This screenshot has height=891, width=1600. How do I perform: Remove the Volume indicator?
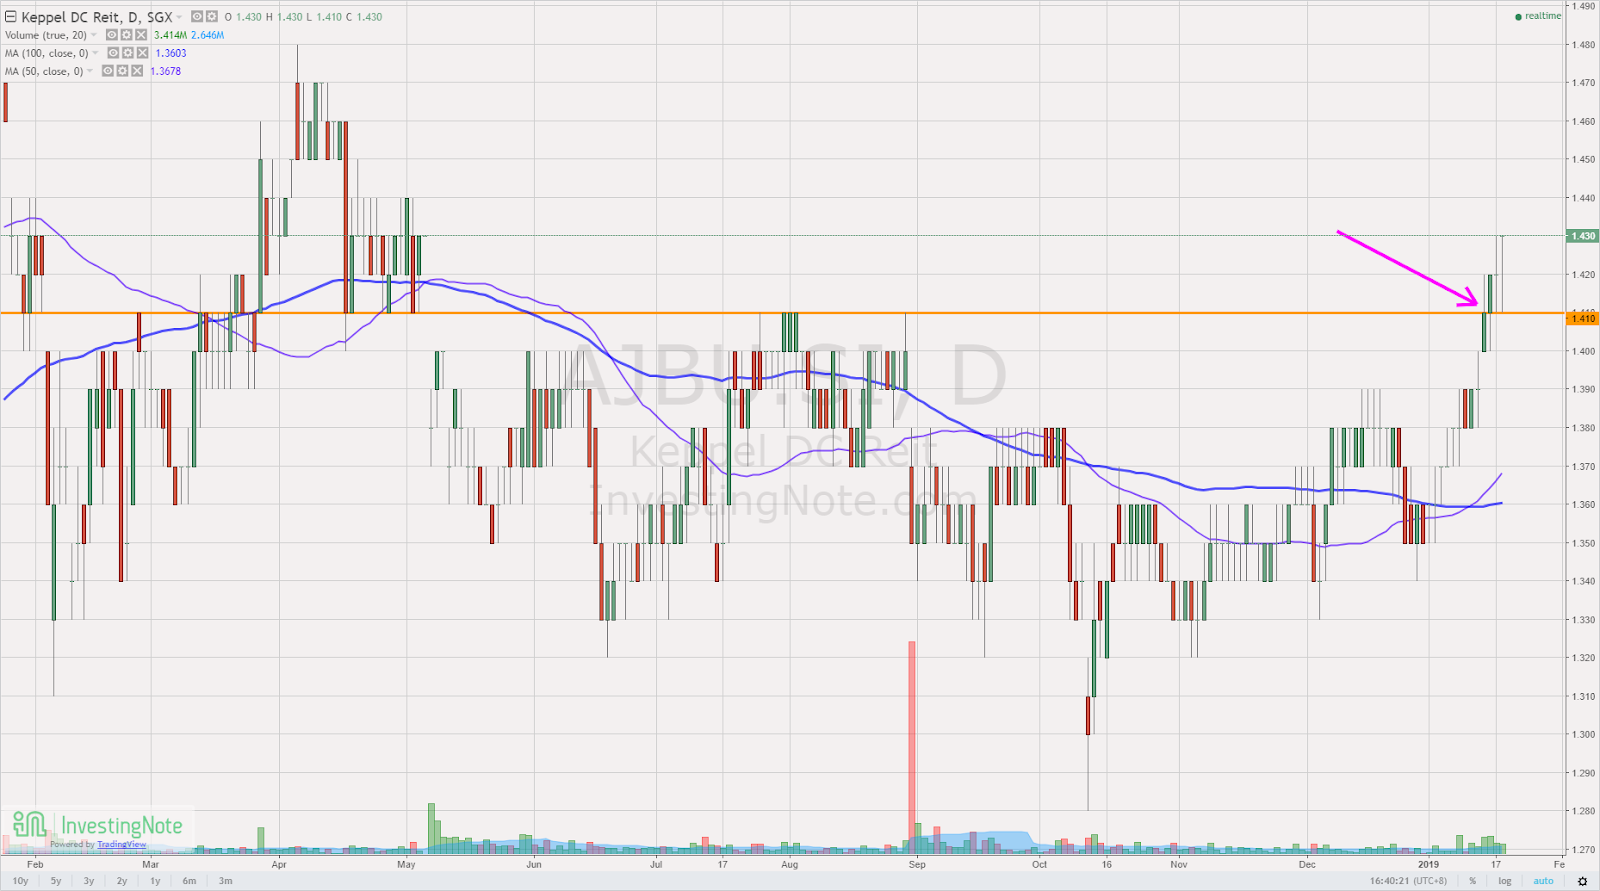pos(141,35)
